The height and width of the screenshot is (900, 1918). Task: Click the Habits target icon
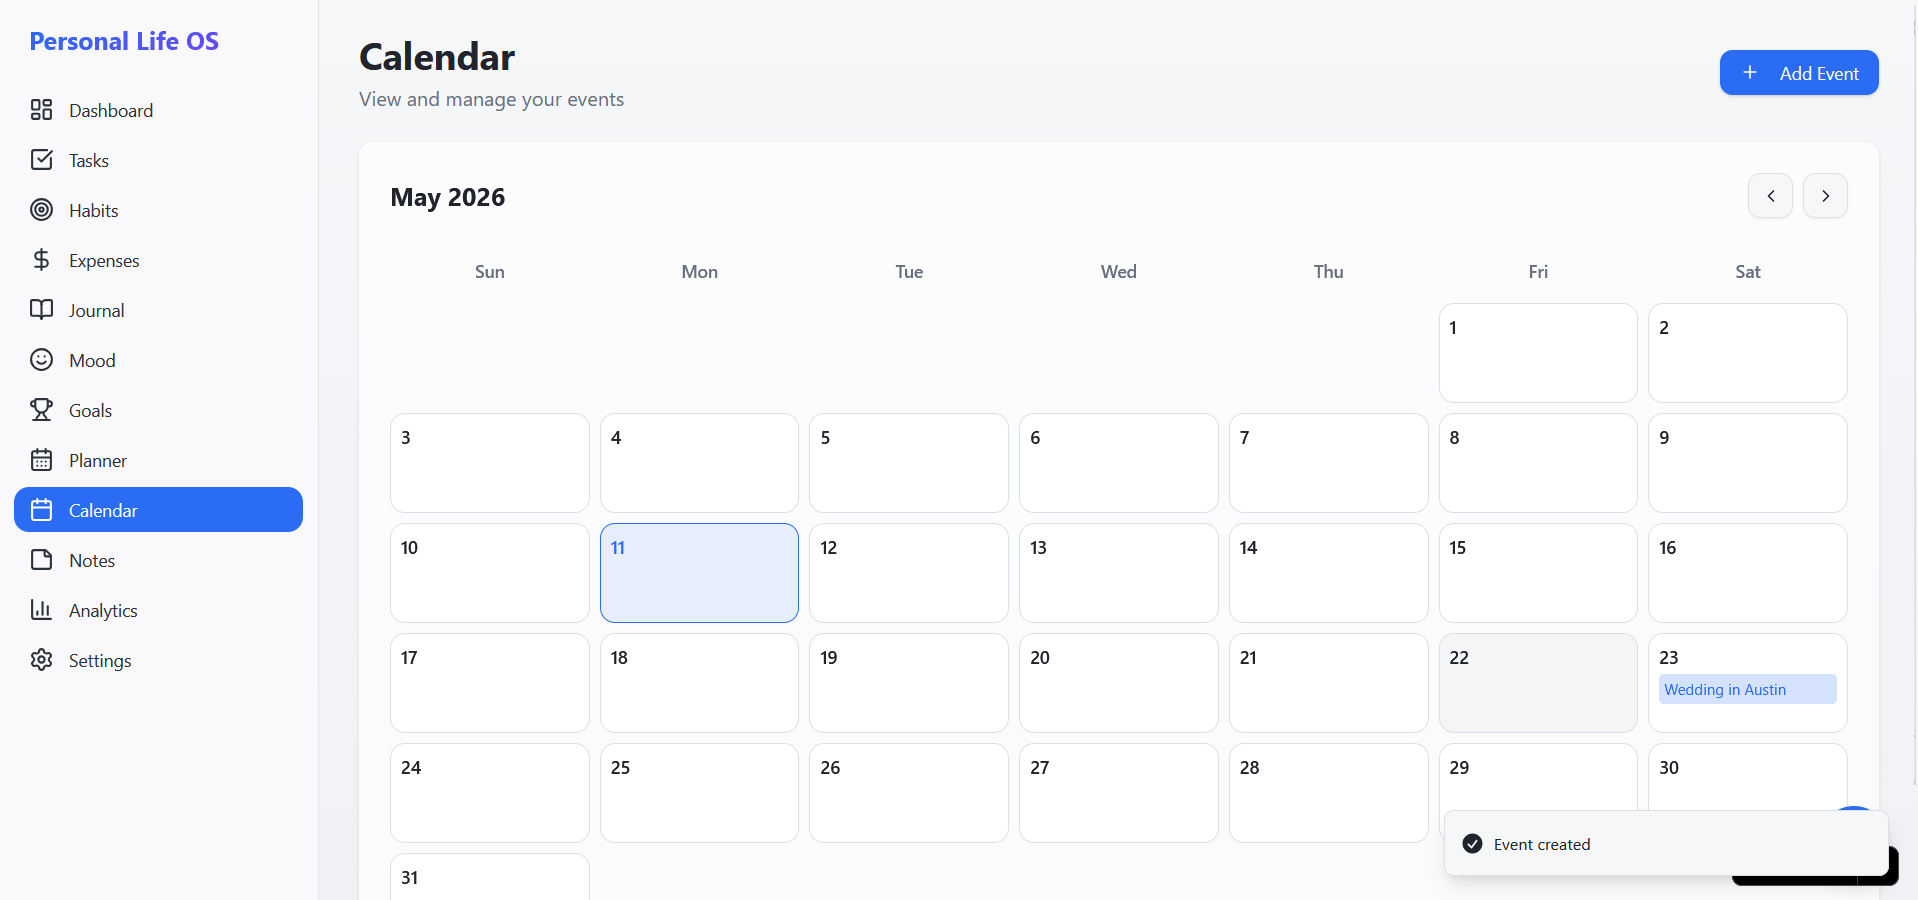(x=41, y=210)
